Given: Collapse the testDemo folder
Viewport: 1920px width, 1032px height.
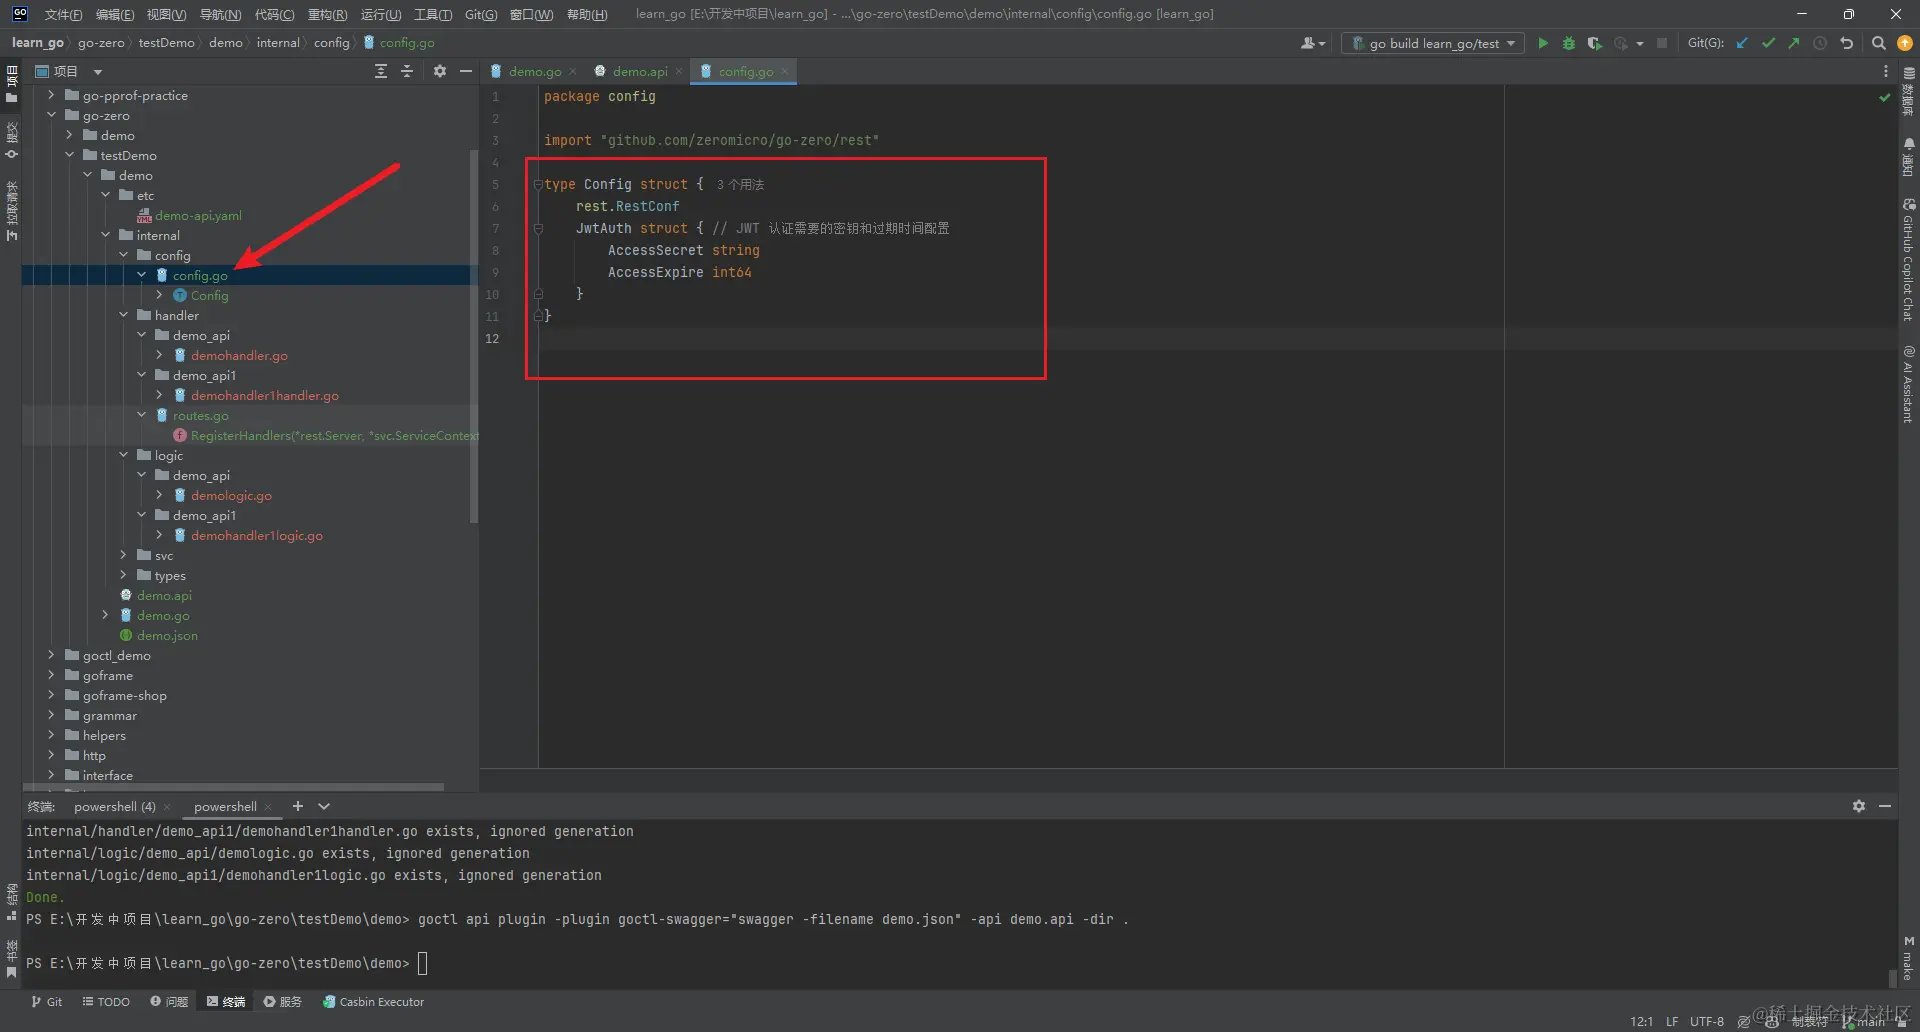Looking at the screenshot, I should click(69, 155).
